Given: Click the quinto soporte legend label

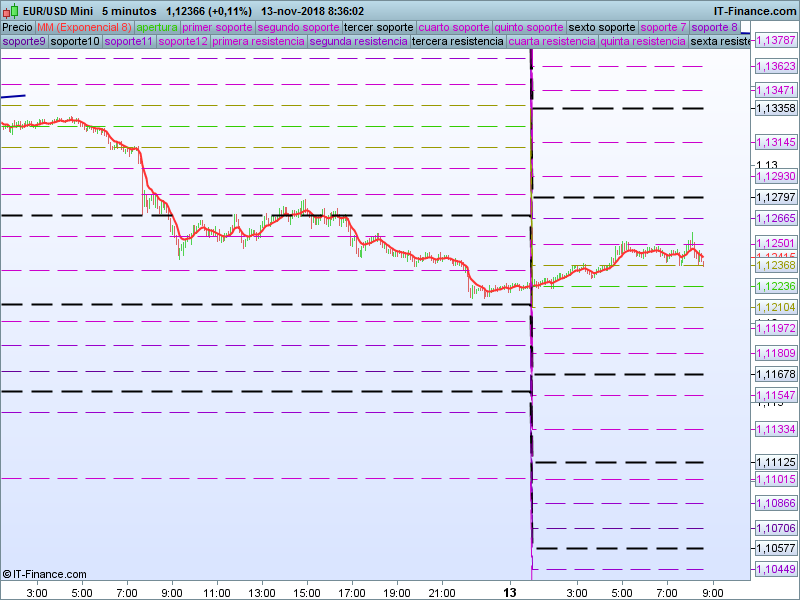Looking at the screenshot, I should [529, 27].
